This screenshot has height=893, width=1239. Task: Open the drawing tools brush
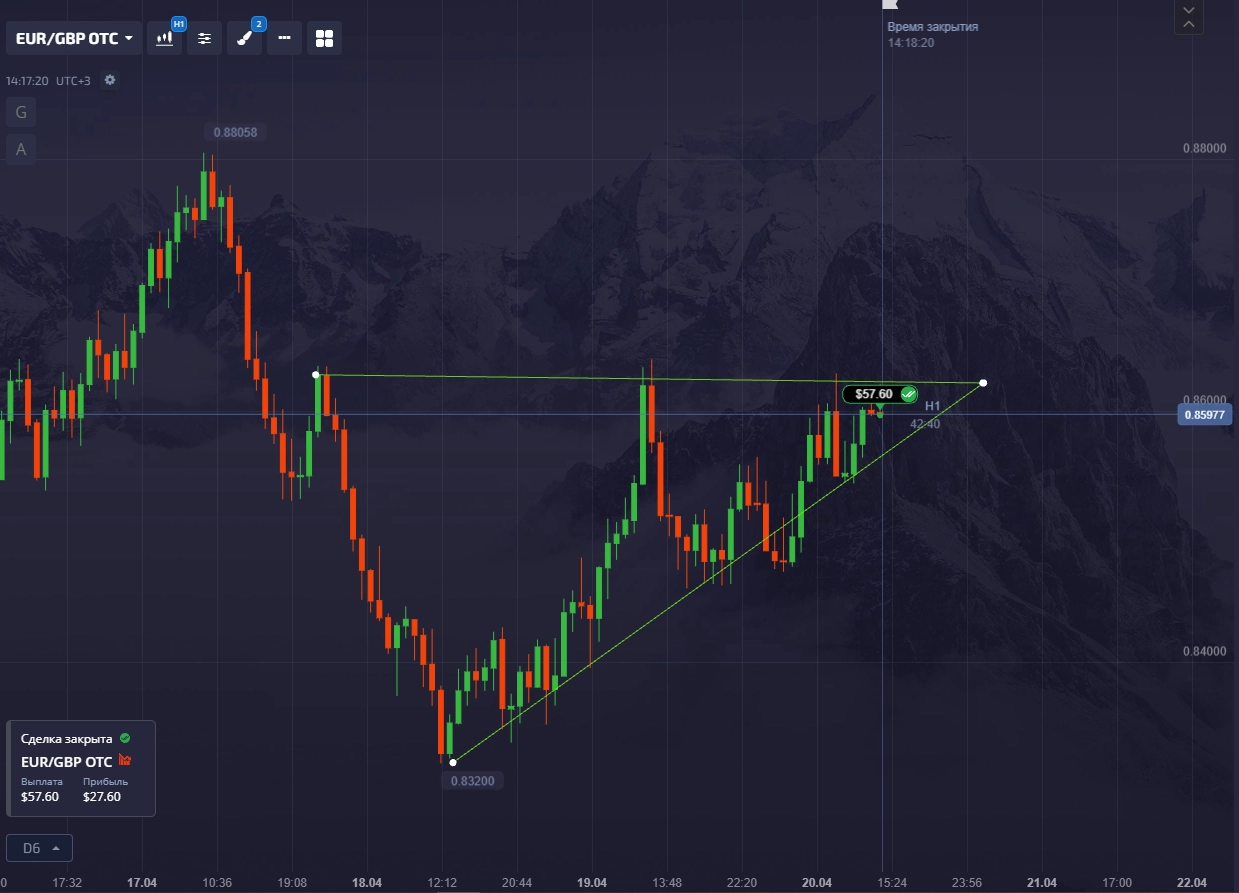(x=244, y=38)
